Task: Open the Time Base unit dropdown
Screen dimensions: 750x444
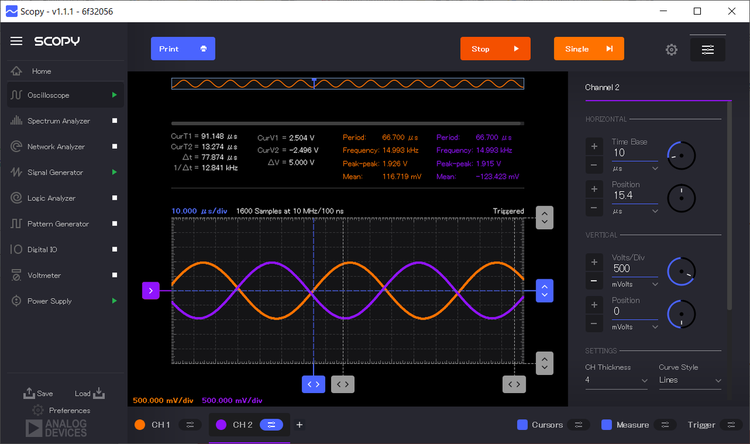Action: click(x=635, y=169)
